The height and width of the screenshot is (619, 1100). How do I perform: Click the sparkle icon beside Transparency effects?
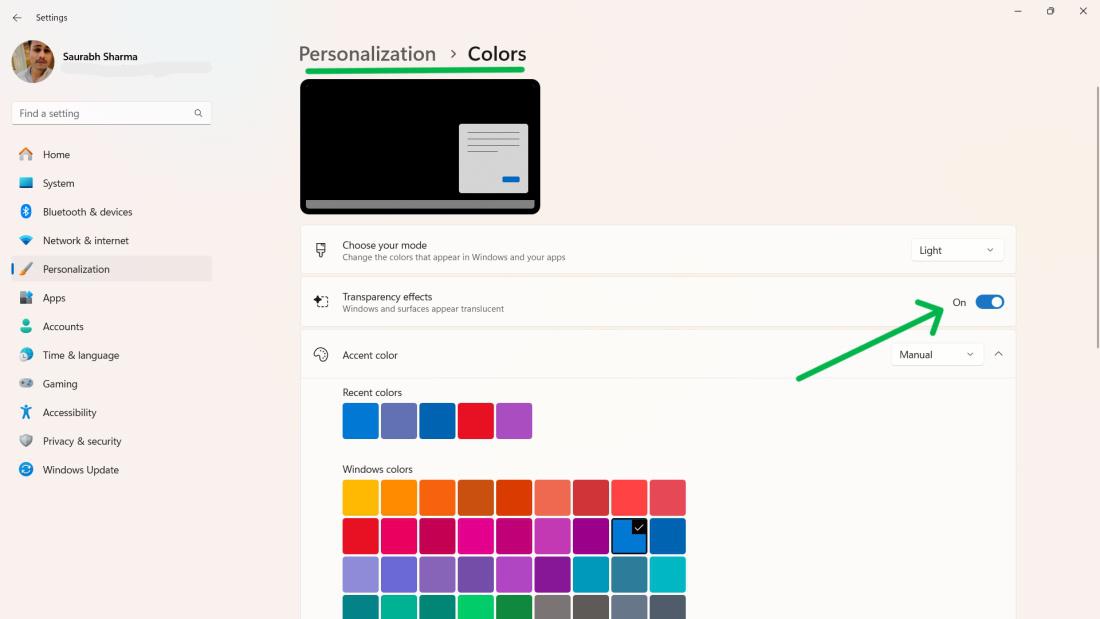[321, 302]
